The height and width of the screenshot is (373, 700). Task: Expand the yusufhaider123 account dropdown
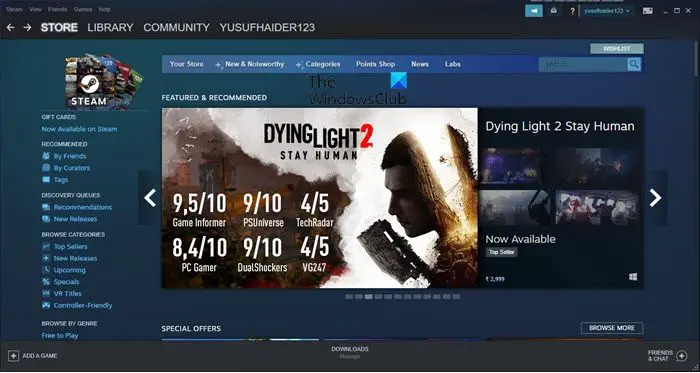[x=607, y=11]
